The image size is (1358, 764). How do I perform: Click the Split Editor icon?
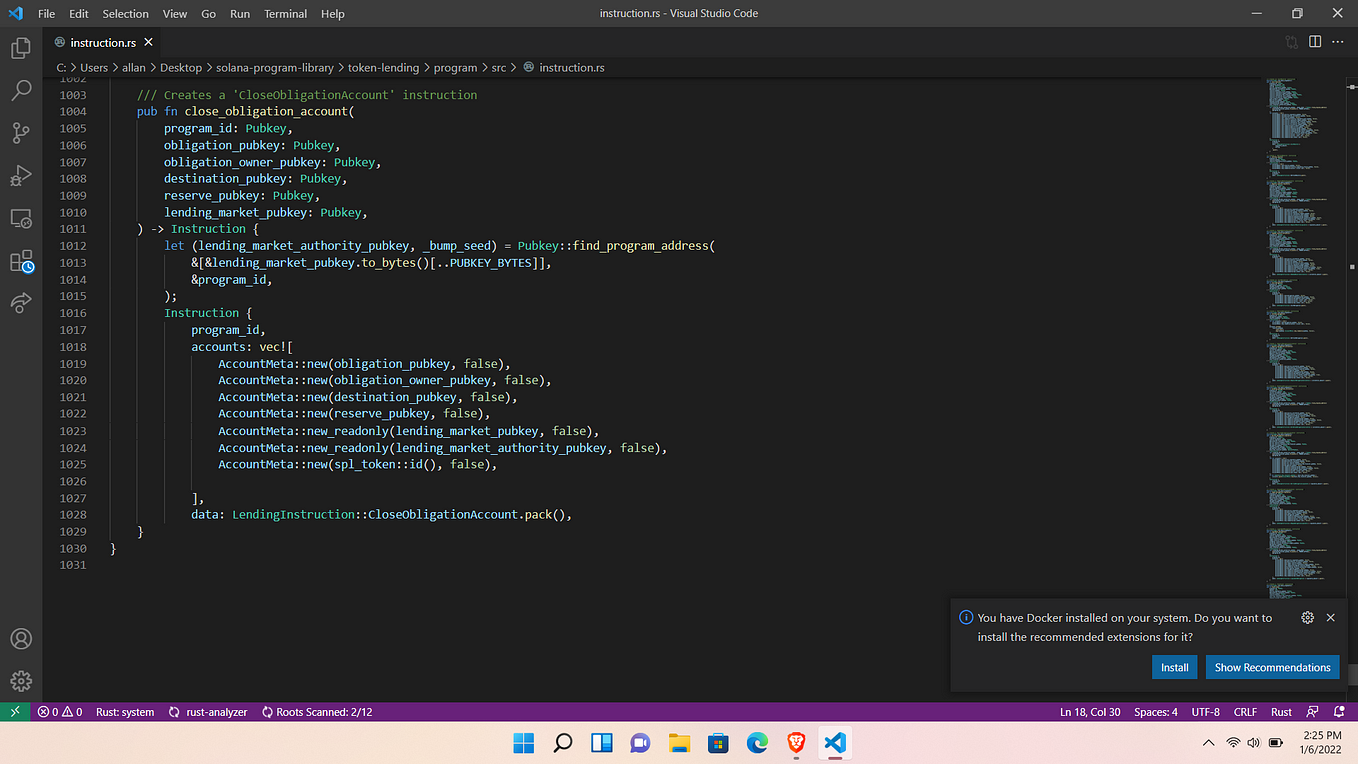(x=1315, y=42)
